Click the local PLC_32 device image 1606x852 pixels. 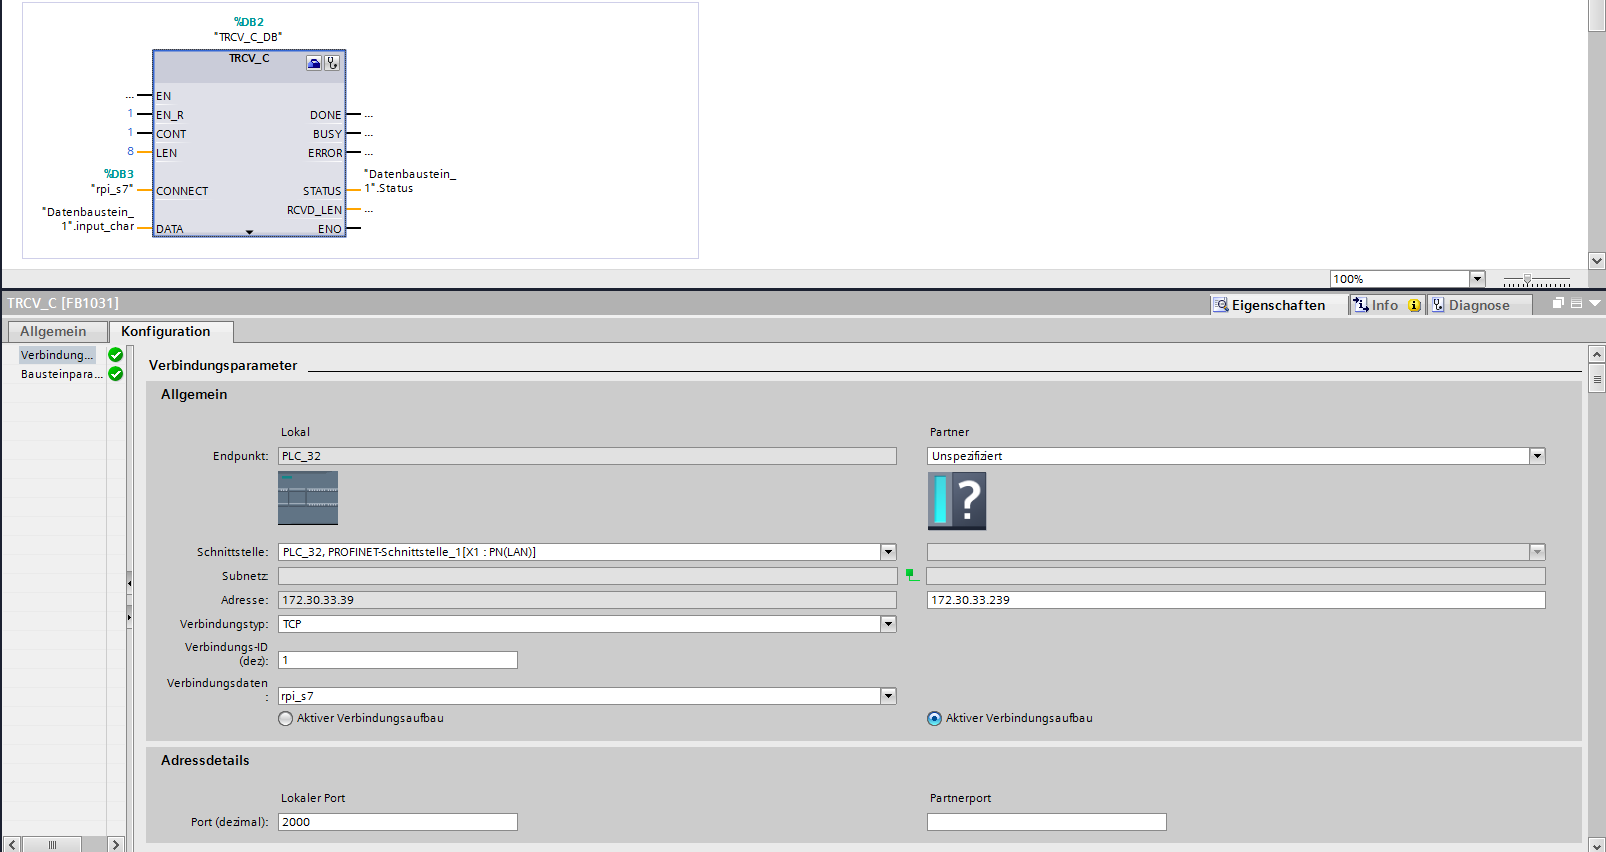tap(308, 498)
